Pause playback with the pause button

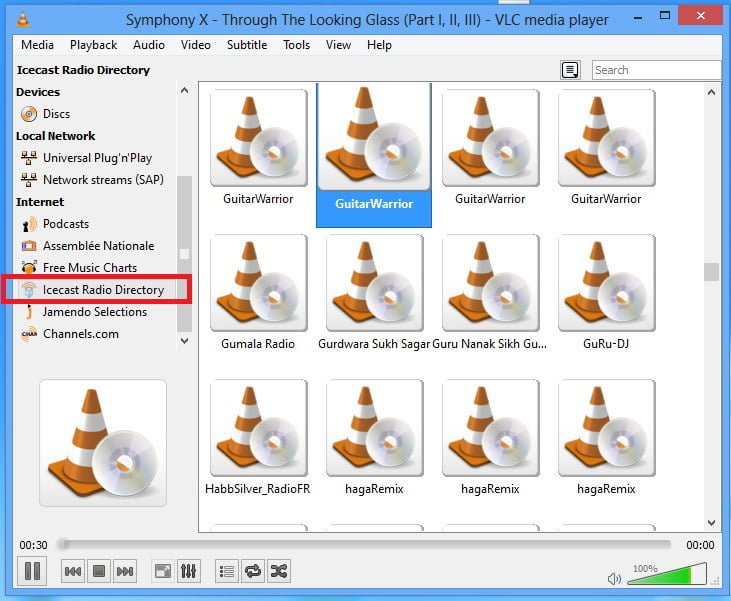point(32,571)
